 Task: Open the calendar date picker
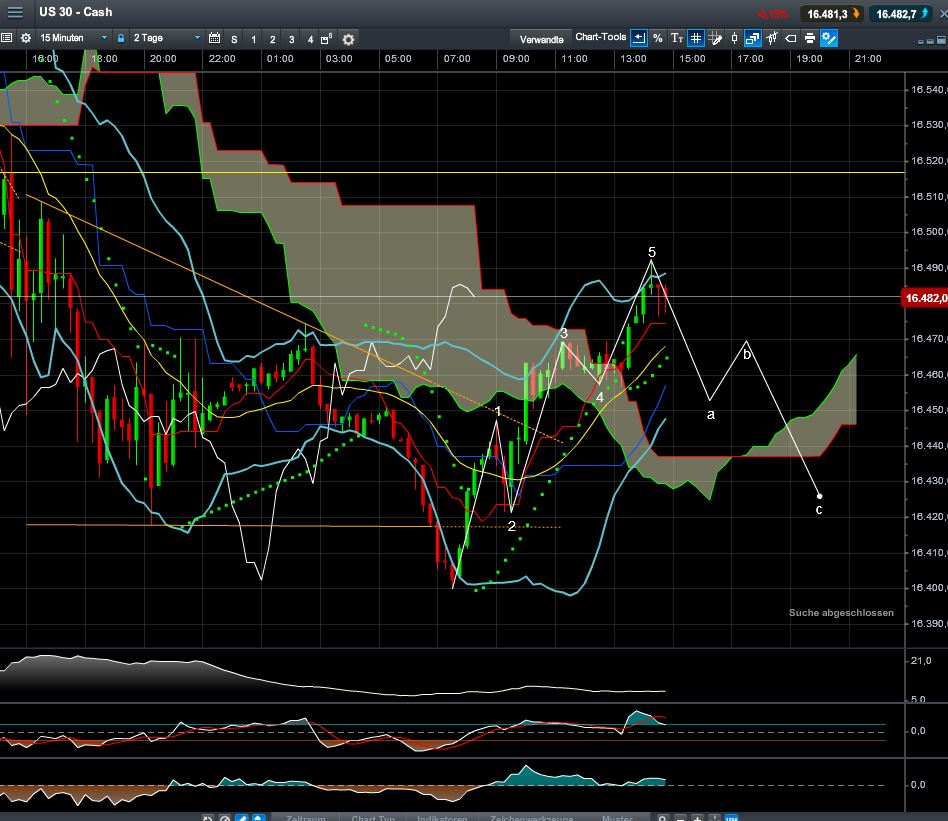click(214, 38)
